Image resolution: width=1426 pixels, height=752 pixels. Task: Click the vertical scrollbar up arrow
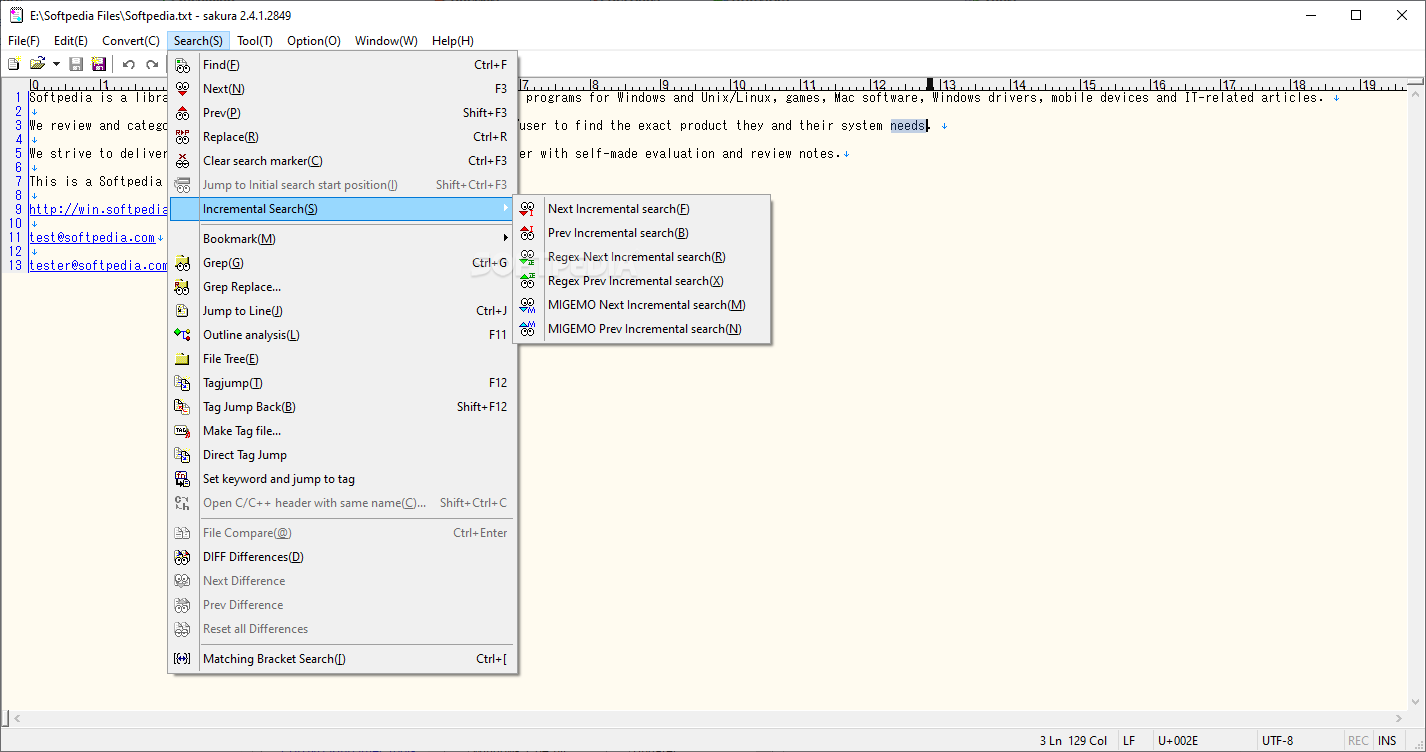(x=1417, y=92)
